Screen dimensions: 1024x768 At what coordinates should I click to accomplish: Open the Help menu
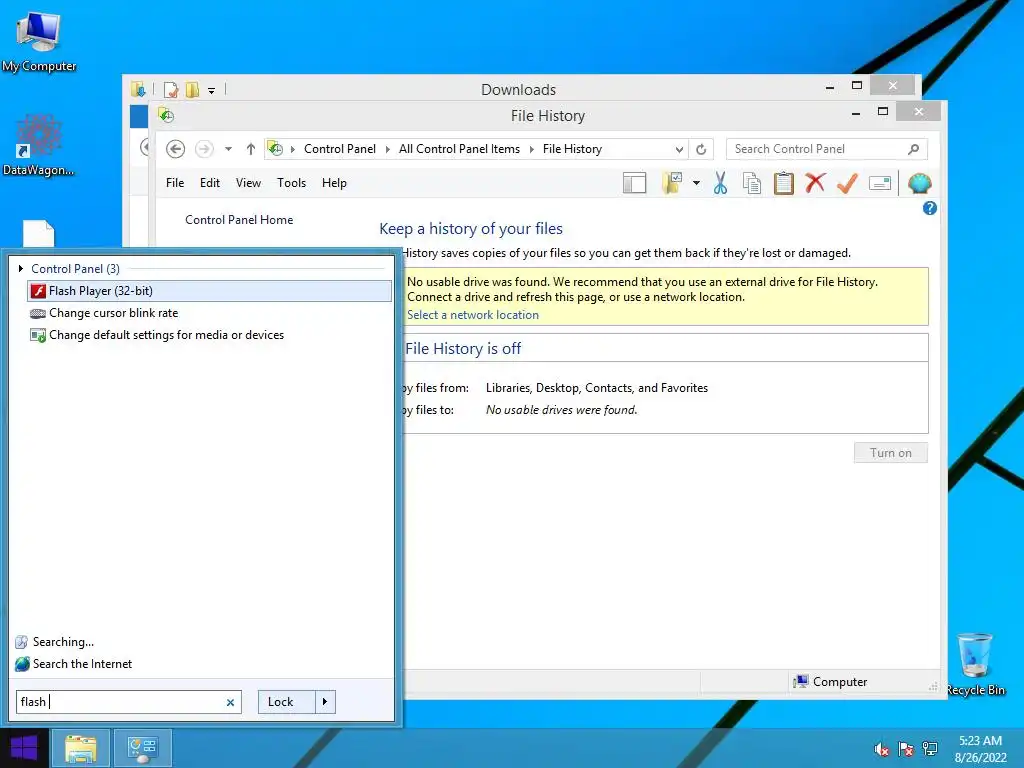[x=334, y=183]
